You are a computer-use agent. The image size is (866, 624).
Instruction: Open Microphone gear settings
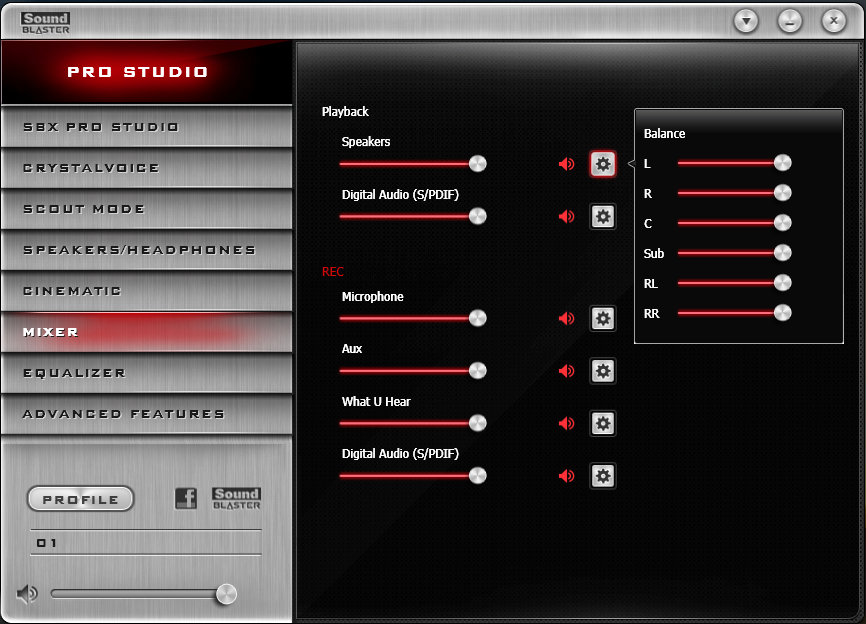pyautogui.click(x=603, y=319)
